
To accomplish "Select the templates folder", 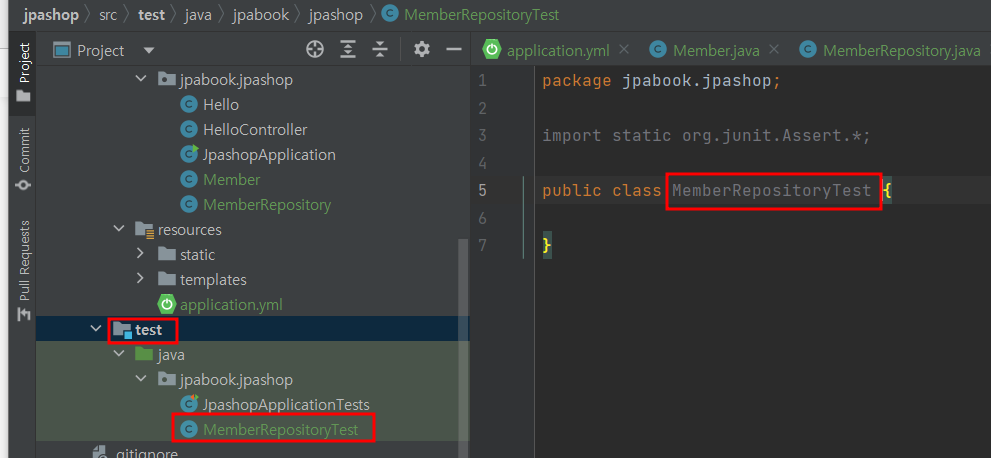I will 213,280.
